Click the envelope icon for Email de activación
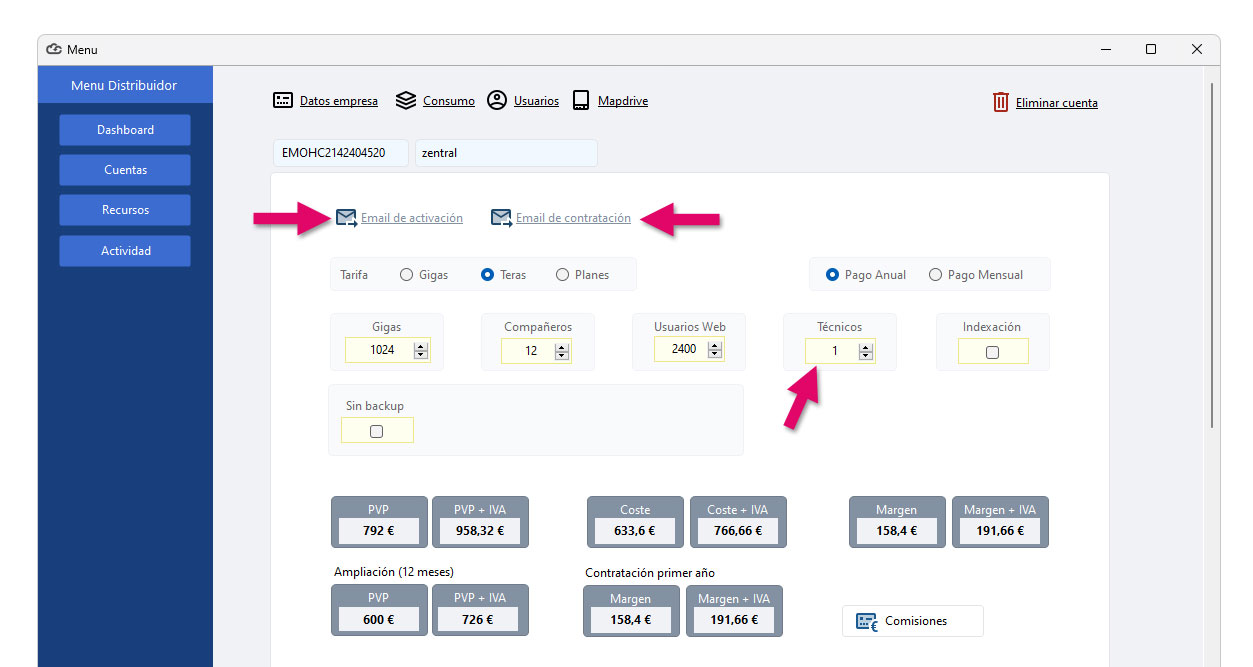Viewport: 1253px width, 667px height. point(346,218)
